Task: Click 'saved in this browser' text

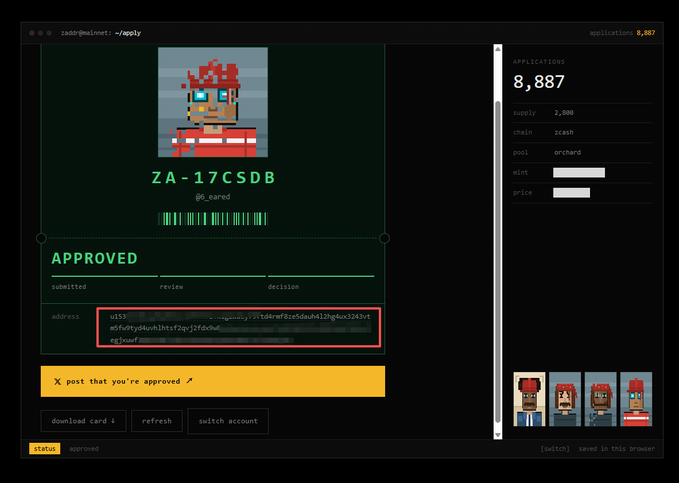Action: (617, 449)
